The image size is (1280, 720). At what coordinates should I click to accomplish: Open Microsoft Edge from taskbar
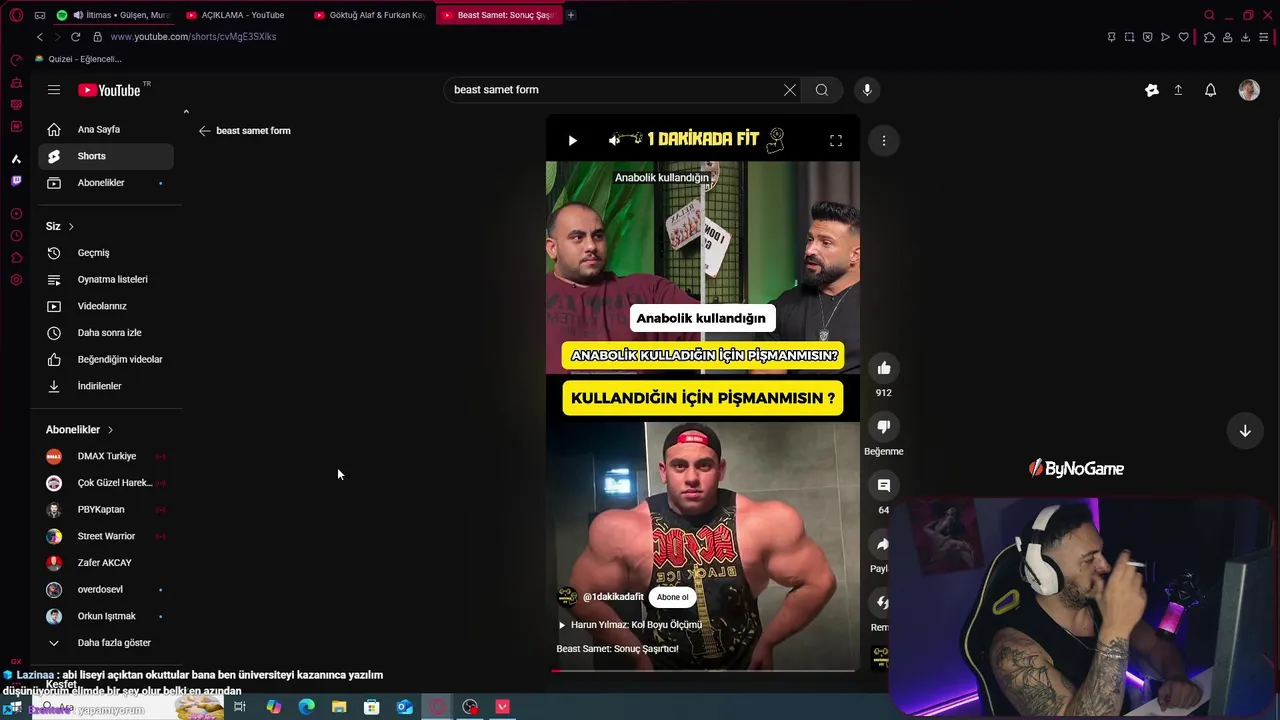click(x=306, y=707)
